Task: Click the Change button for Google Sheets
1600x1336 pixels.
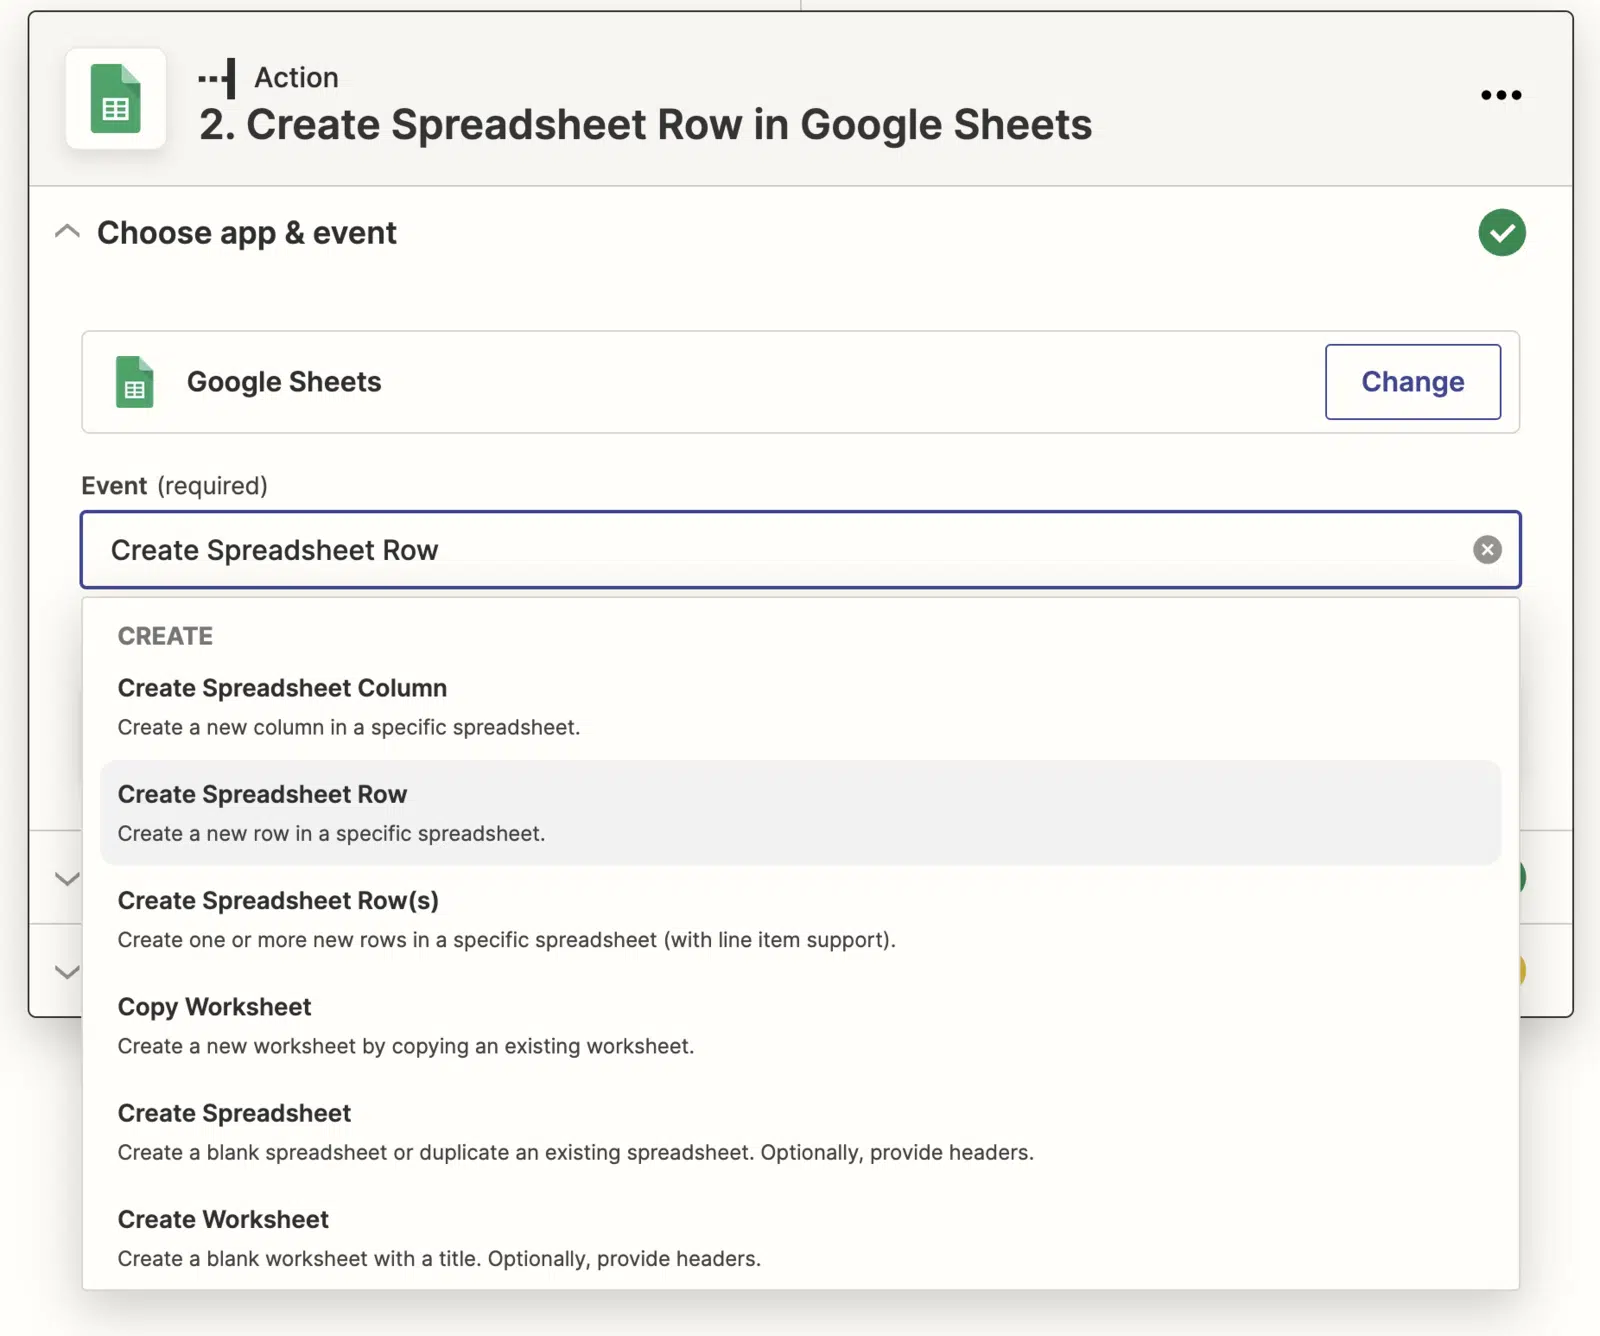Action: pyautogui.click(x=1412, y=382)
